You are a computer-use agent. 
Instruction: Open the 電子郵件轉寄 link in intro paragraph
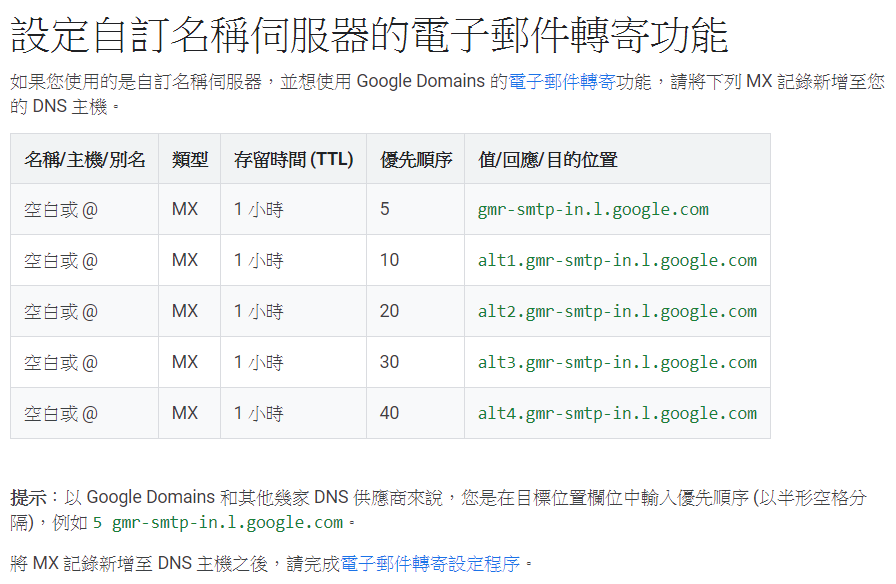tap(562, 82)
